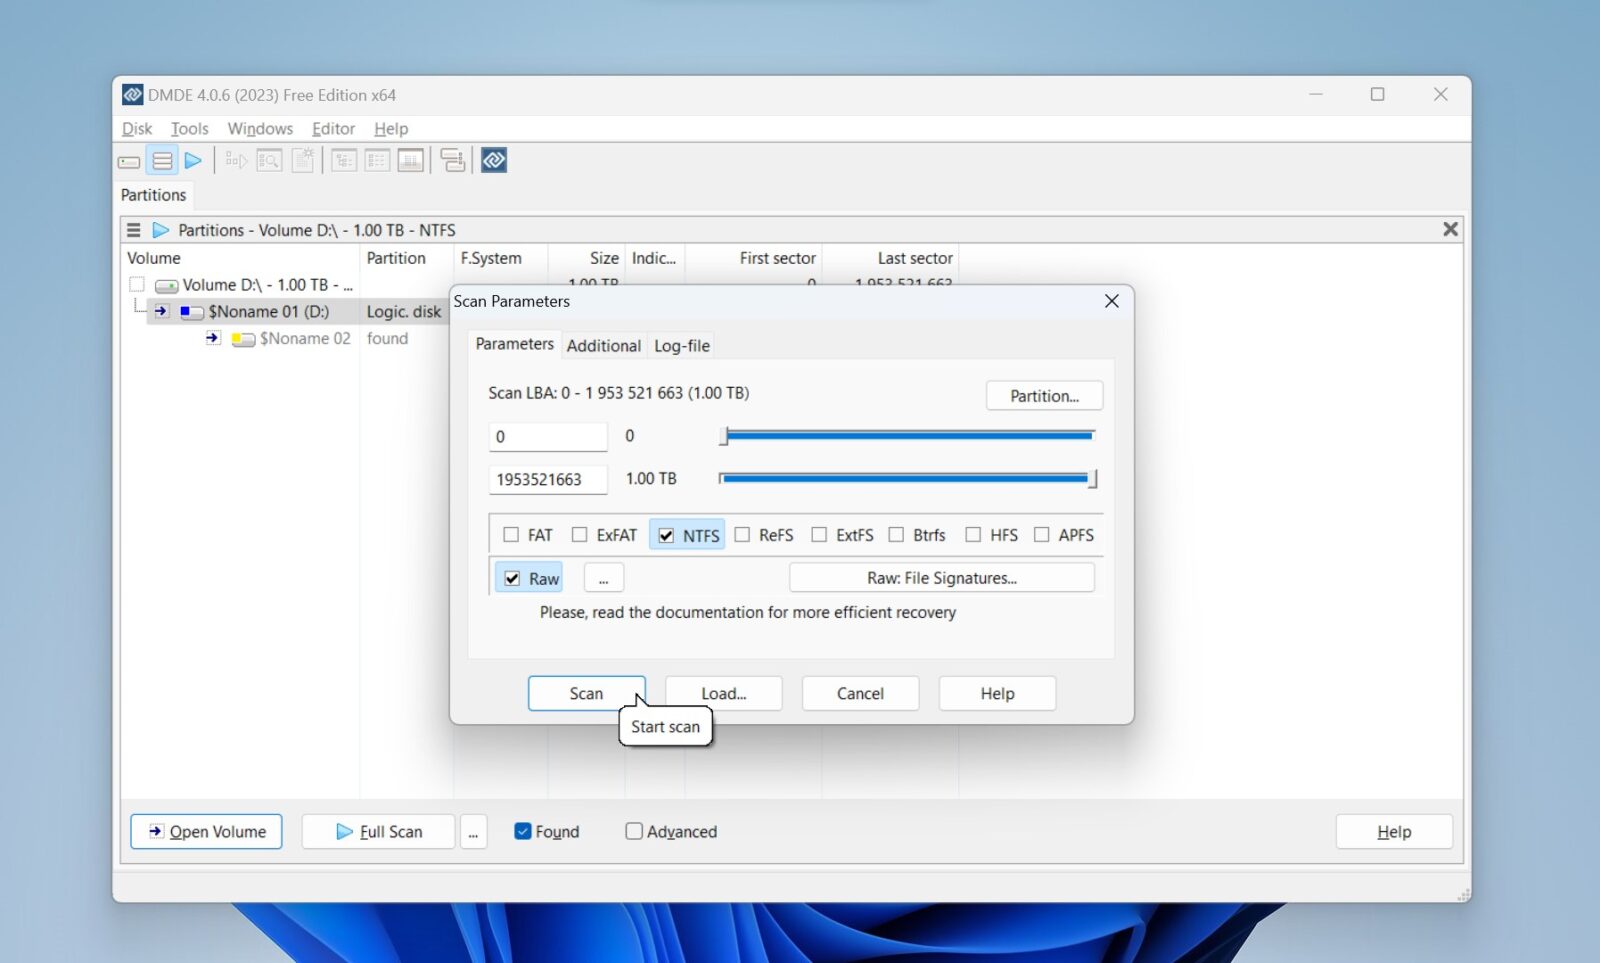Open the Windows menu
This screenshot has height=963, width=1600.
click(x=259, y=128)
